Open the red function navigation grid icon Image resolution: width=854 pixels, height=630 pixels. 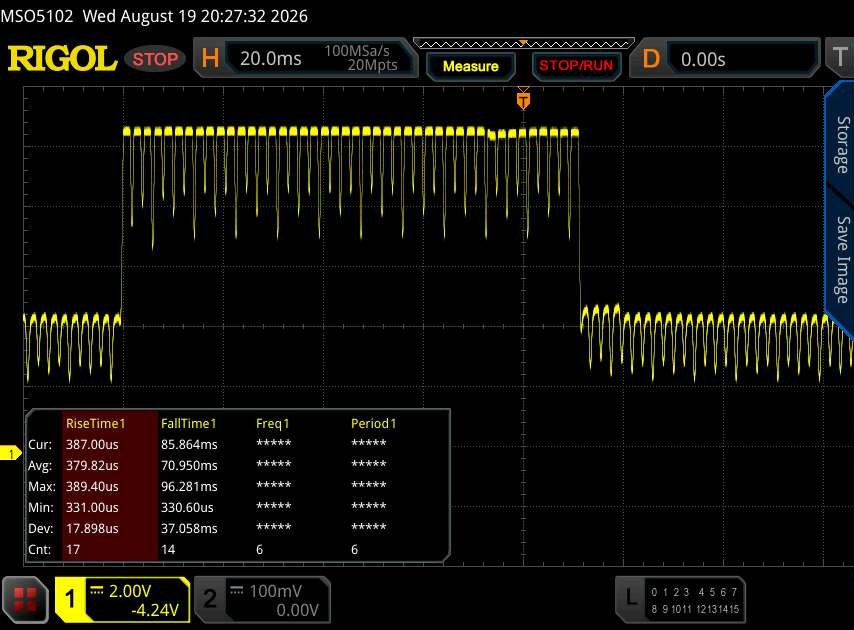coord(25,600)
